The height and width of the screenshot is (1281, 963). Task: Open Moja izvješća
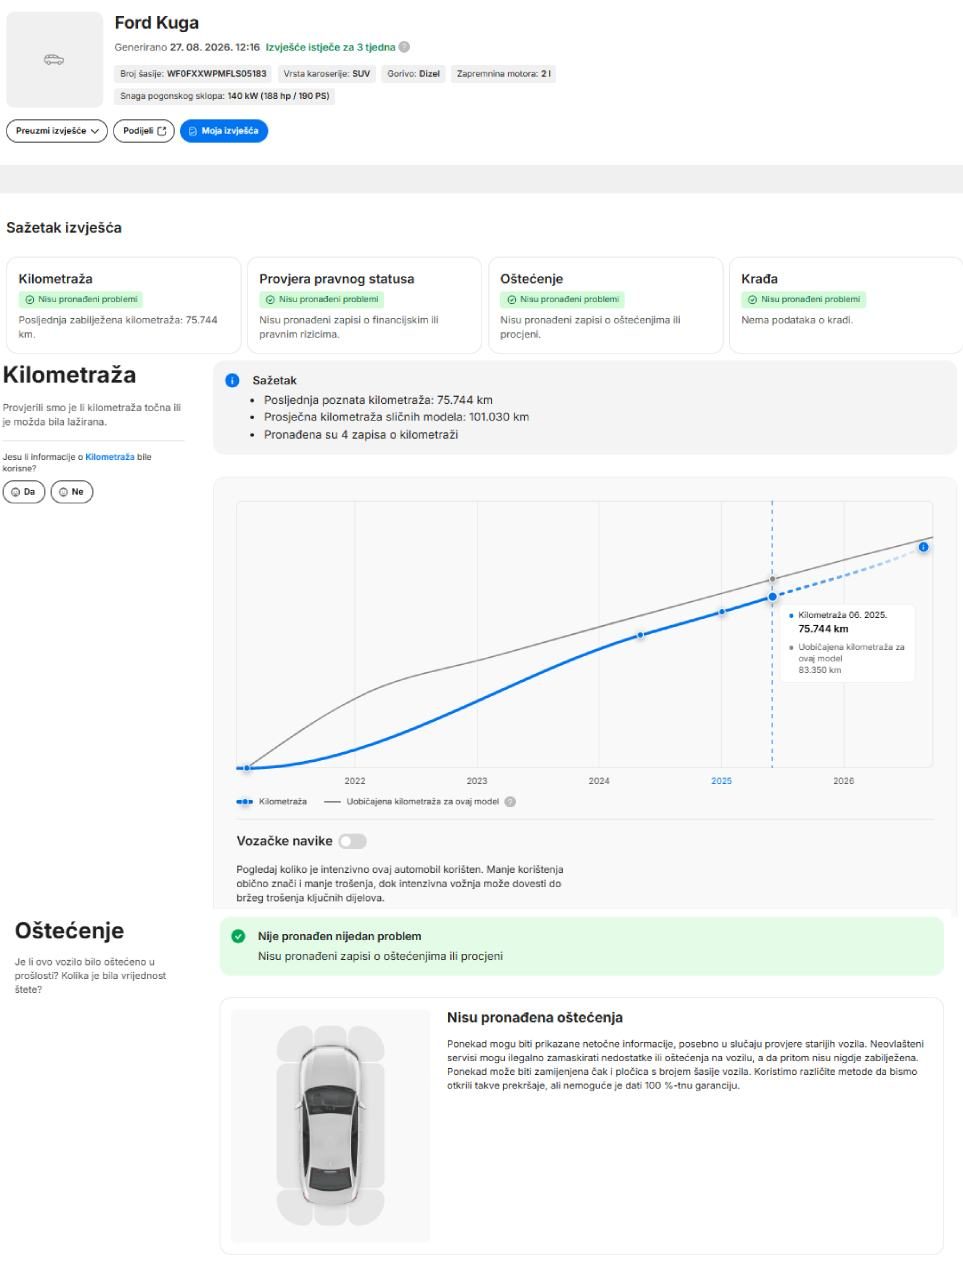(x=224, y=131)
